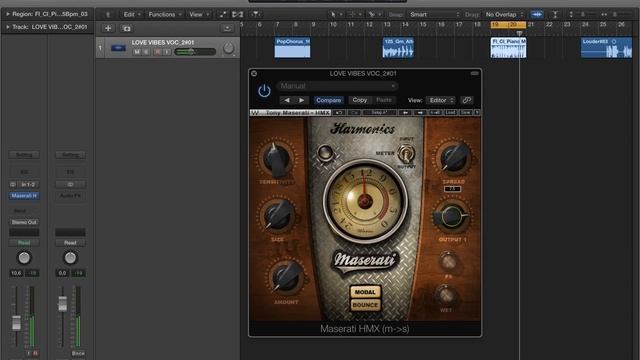Open the View Editor dropdown
The width and height of the screenshot is (640, 360).
click(440, 100)
